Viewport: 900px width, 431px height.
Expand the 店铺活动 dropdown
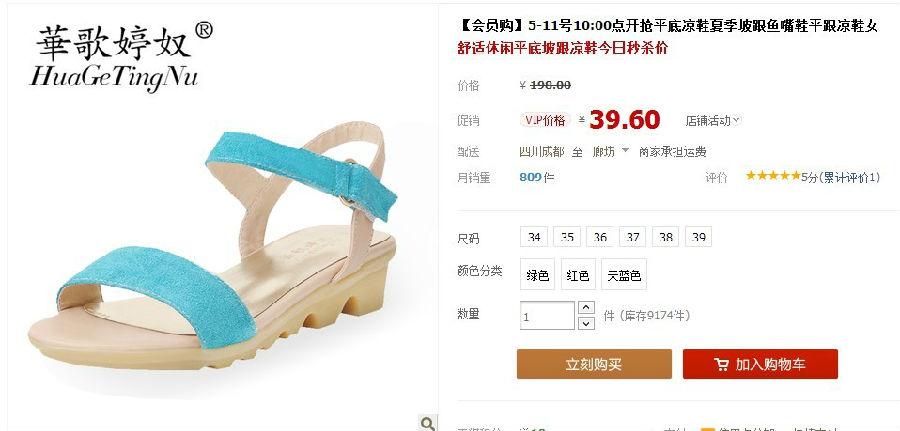(x=713, y=121)
